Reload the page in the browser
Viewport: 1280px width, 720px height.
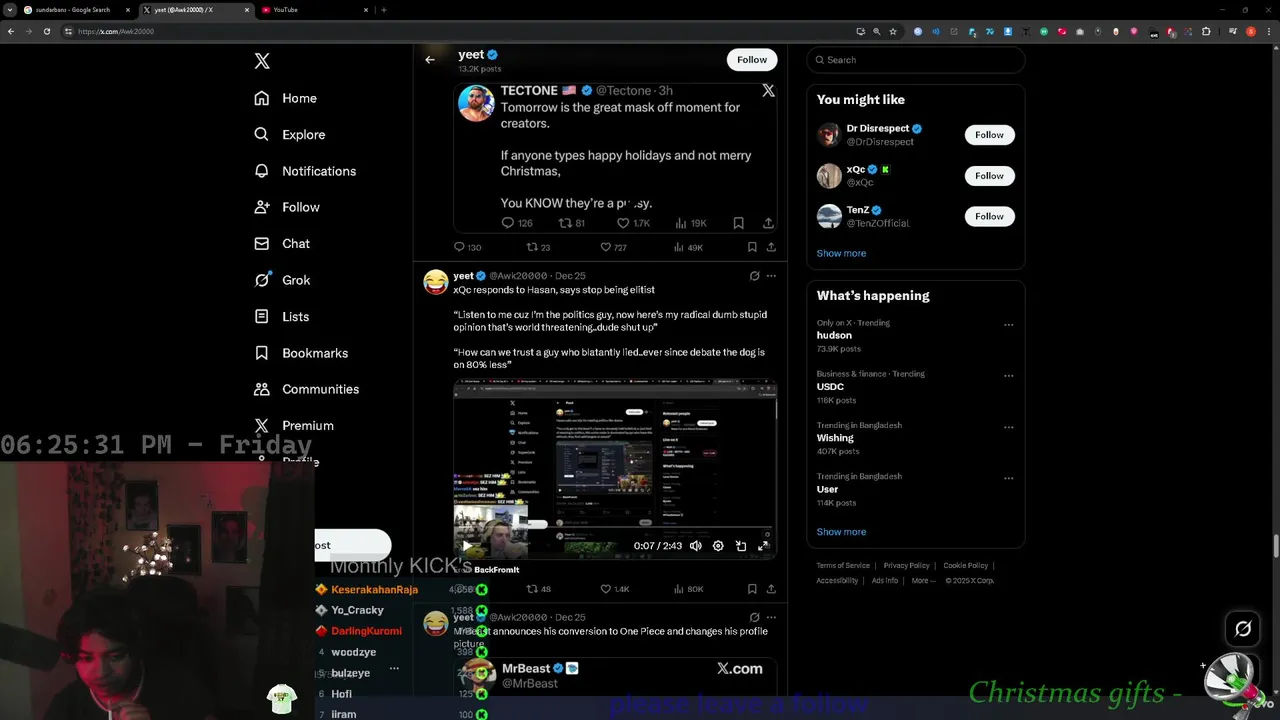(46, 31)
